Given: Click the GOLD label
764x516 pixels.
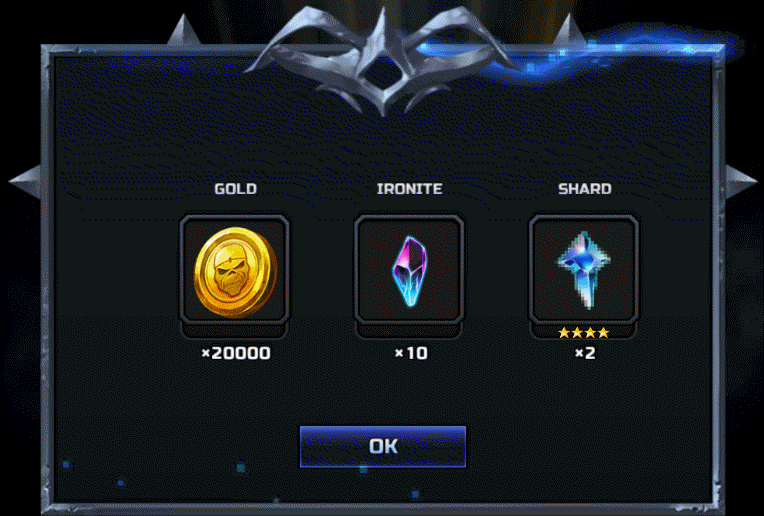Looking at the screenshot, I should pos(236,189).
